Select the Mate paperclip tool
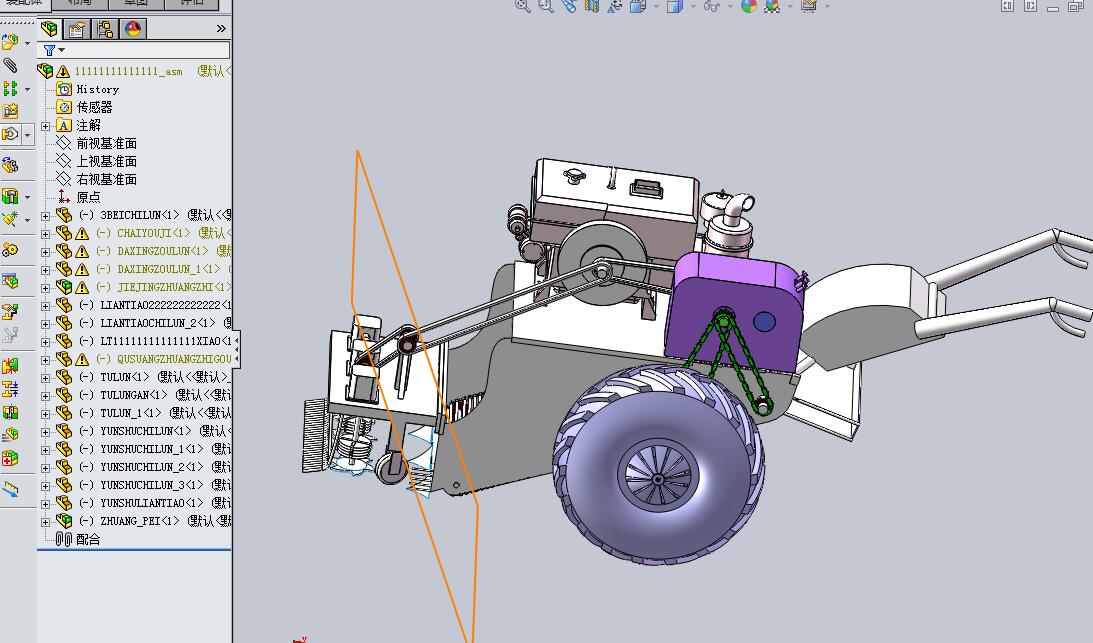Image resolution: width=1093 pixels, height=643 pixels. (x=10, y=66)
